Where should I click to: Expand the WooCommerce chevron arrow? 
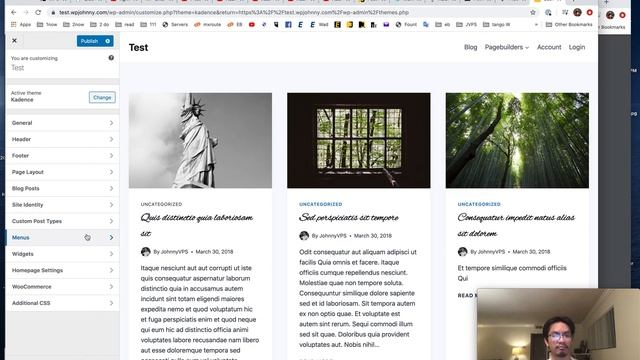pyautogui.click(x=111, y=287)
